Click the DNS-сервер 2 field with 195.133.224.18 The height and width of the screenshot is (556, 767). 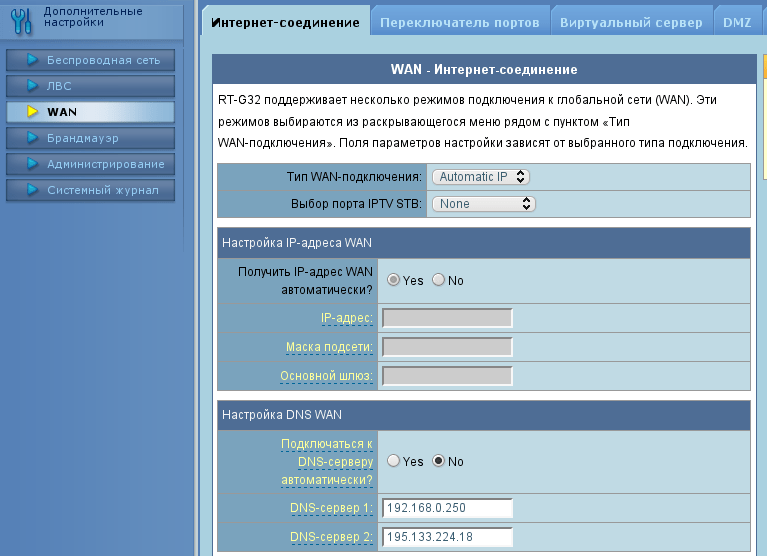click(447, 537)
